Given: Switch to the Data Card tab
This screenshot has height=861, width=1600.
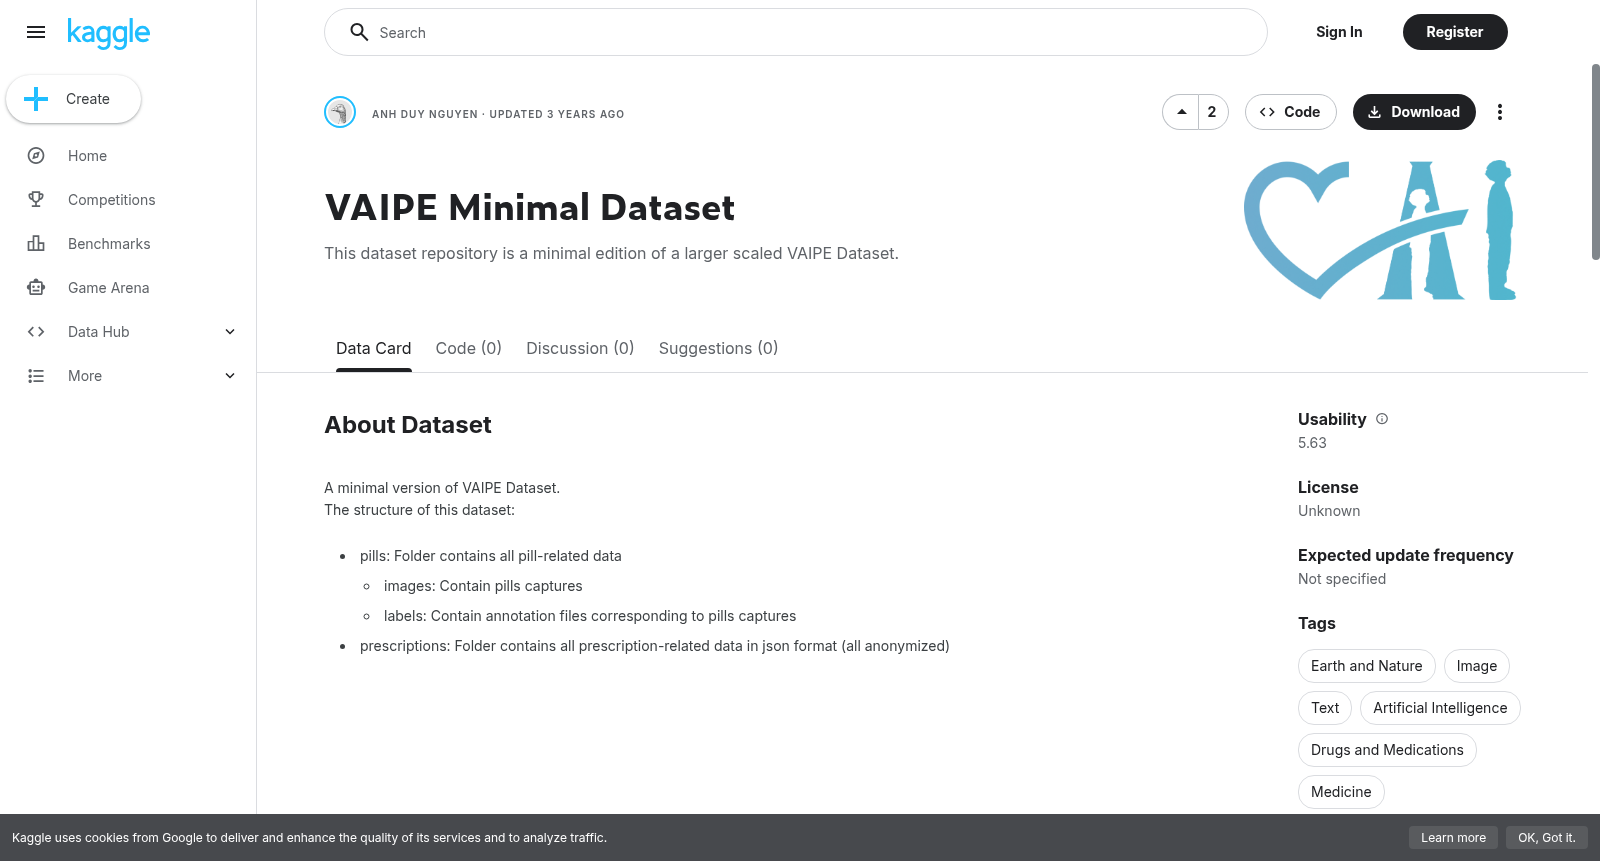Looking at the screenshot, I should point(373,348).
